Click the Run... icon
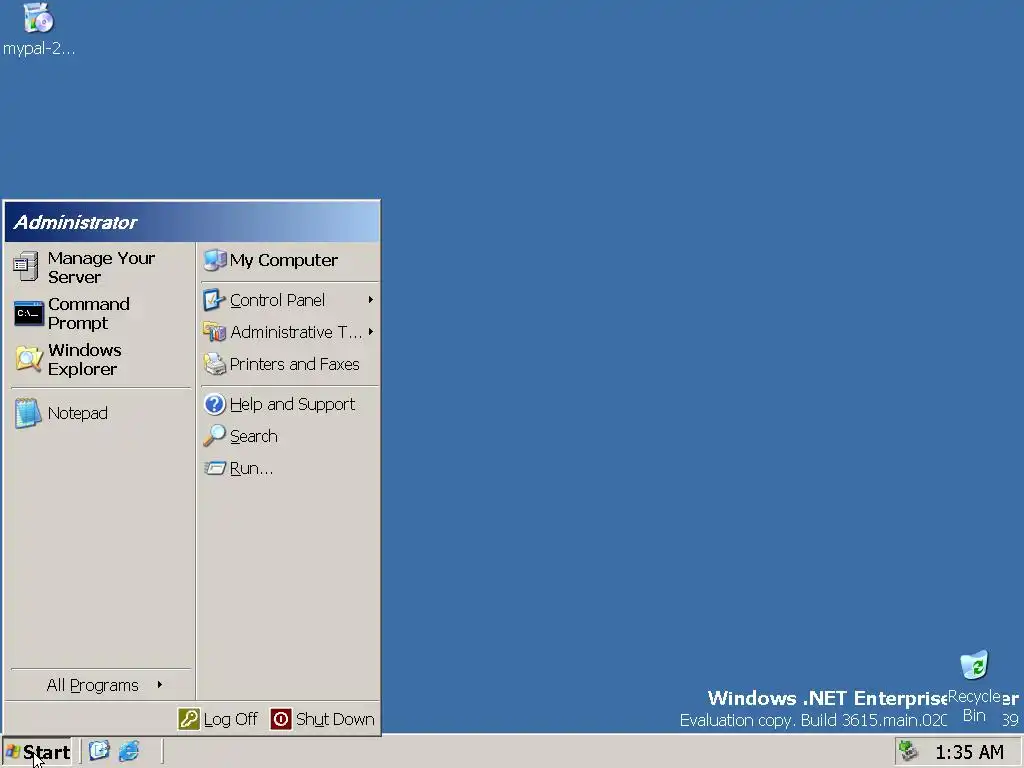The image size is (1024, 768). [x=214, y=468]
